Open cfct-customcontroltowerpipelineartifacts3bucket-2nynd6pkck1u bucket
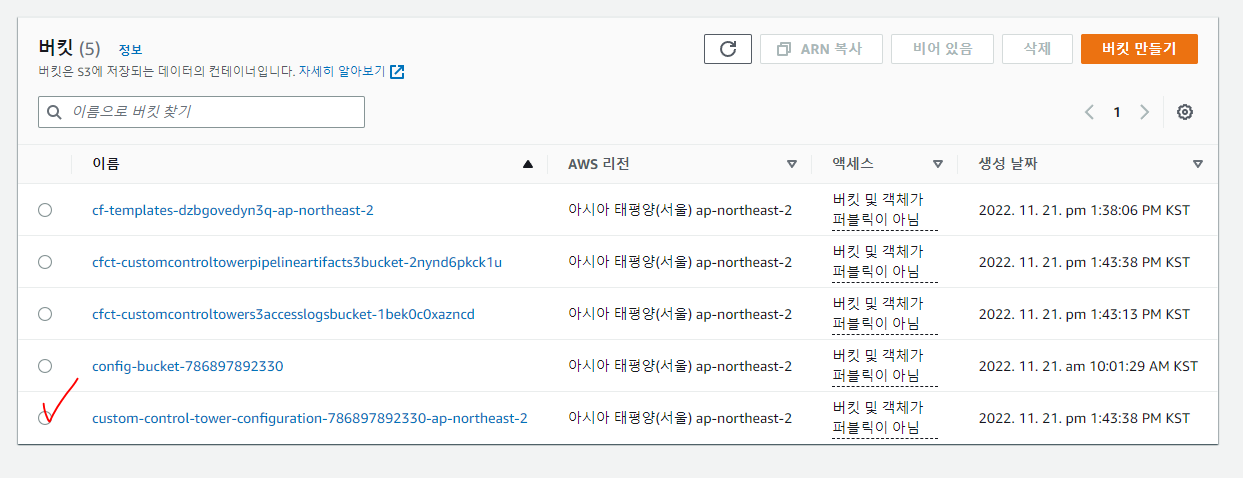 click(x=297, y=262)
